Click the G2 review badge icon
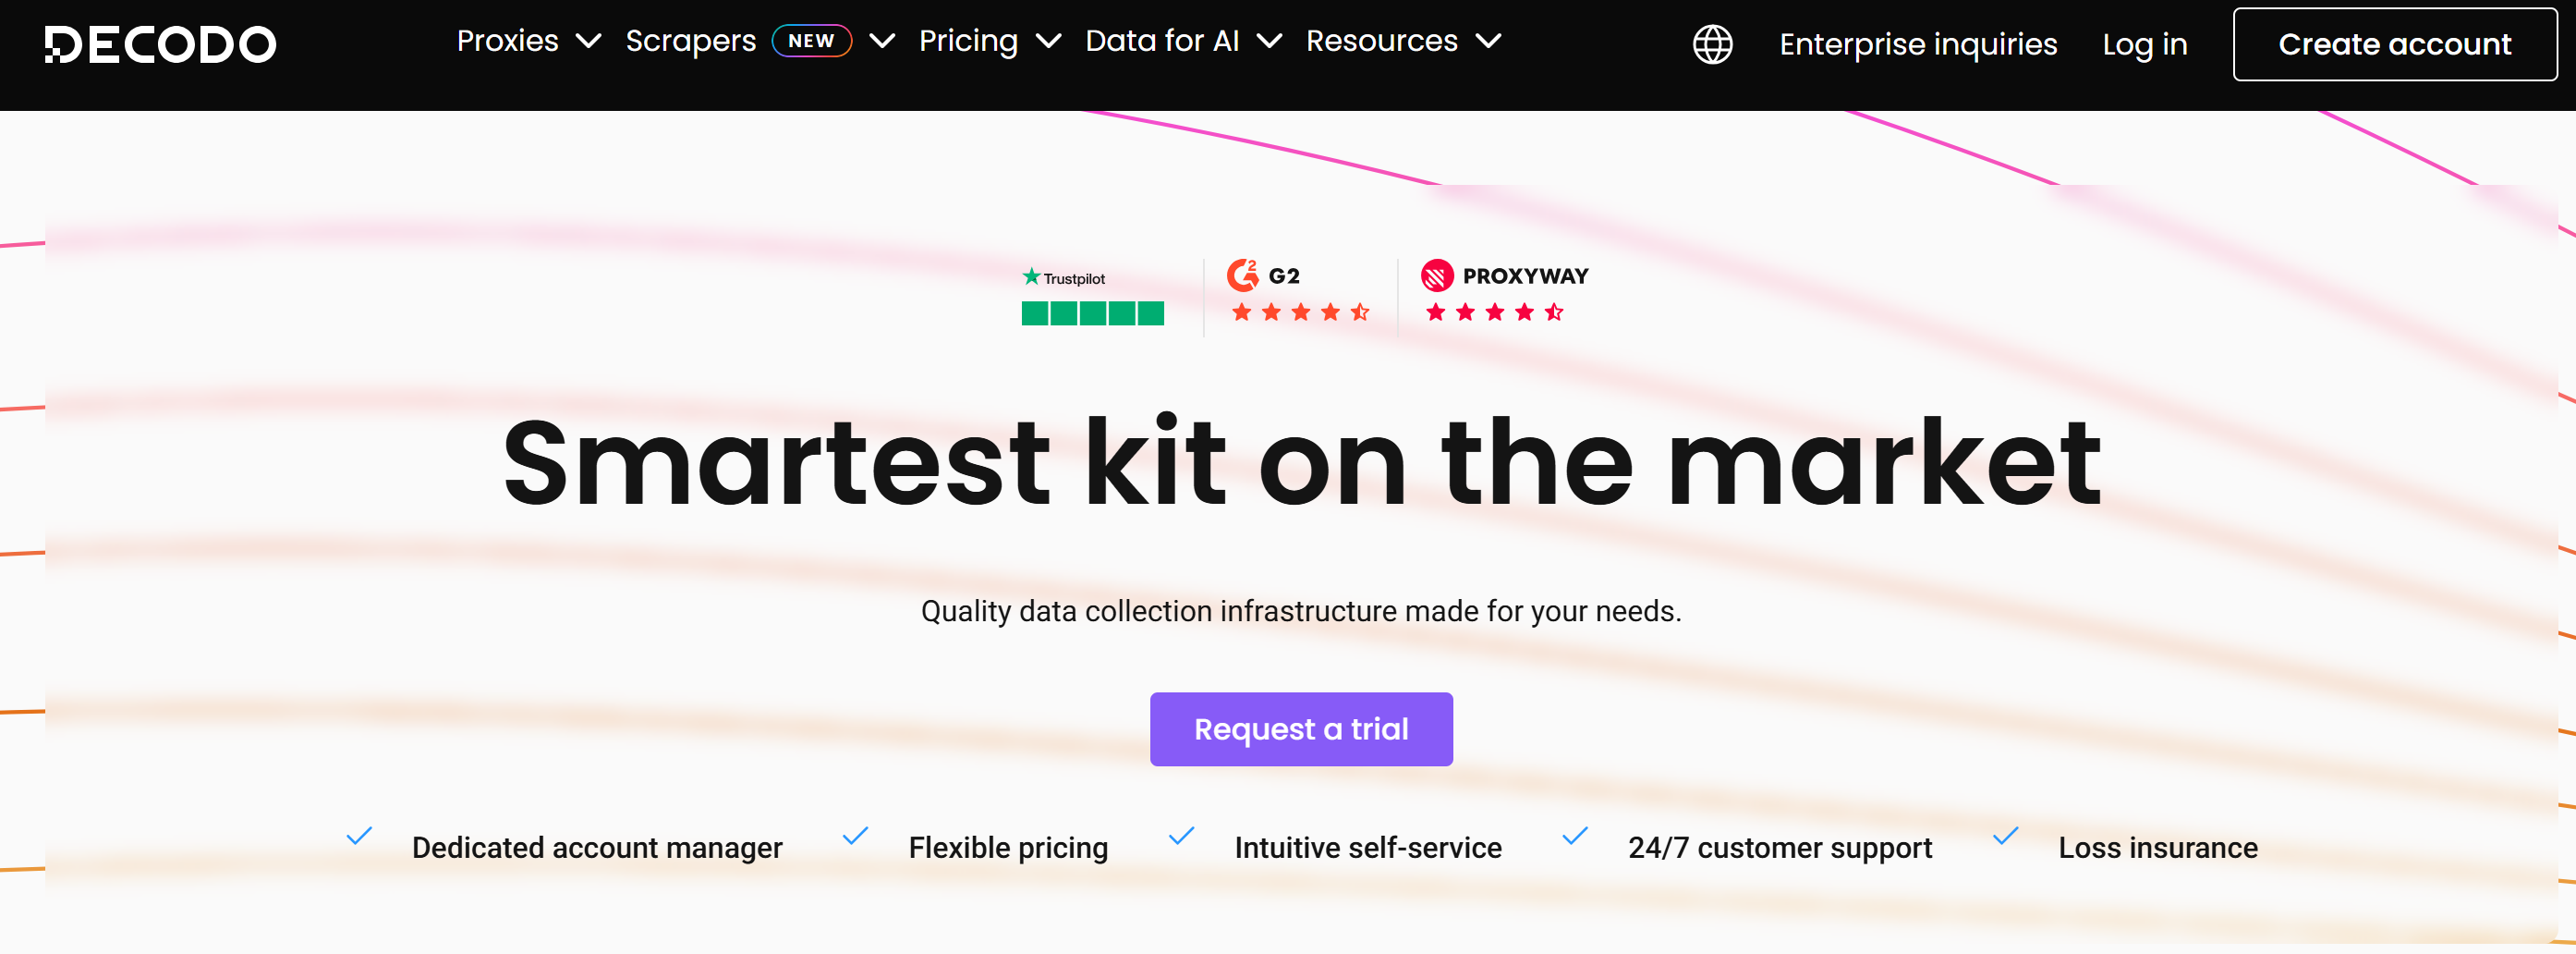Viewport: 2576px width, 954px height. [x=1243, y=276]
